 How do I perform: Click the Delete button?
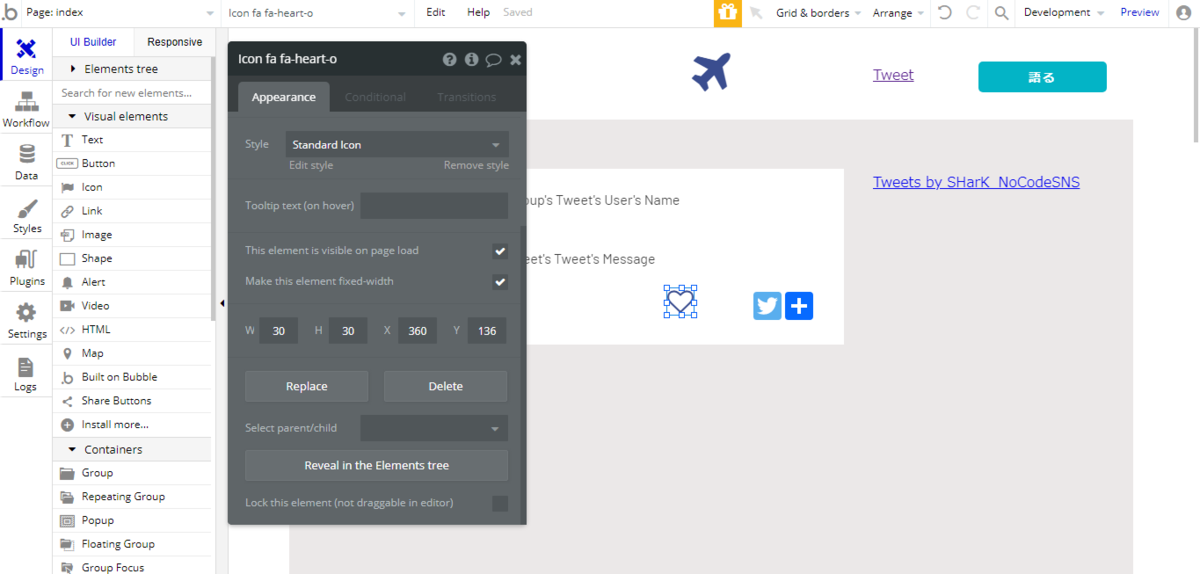tap(446, 386)
